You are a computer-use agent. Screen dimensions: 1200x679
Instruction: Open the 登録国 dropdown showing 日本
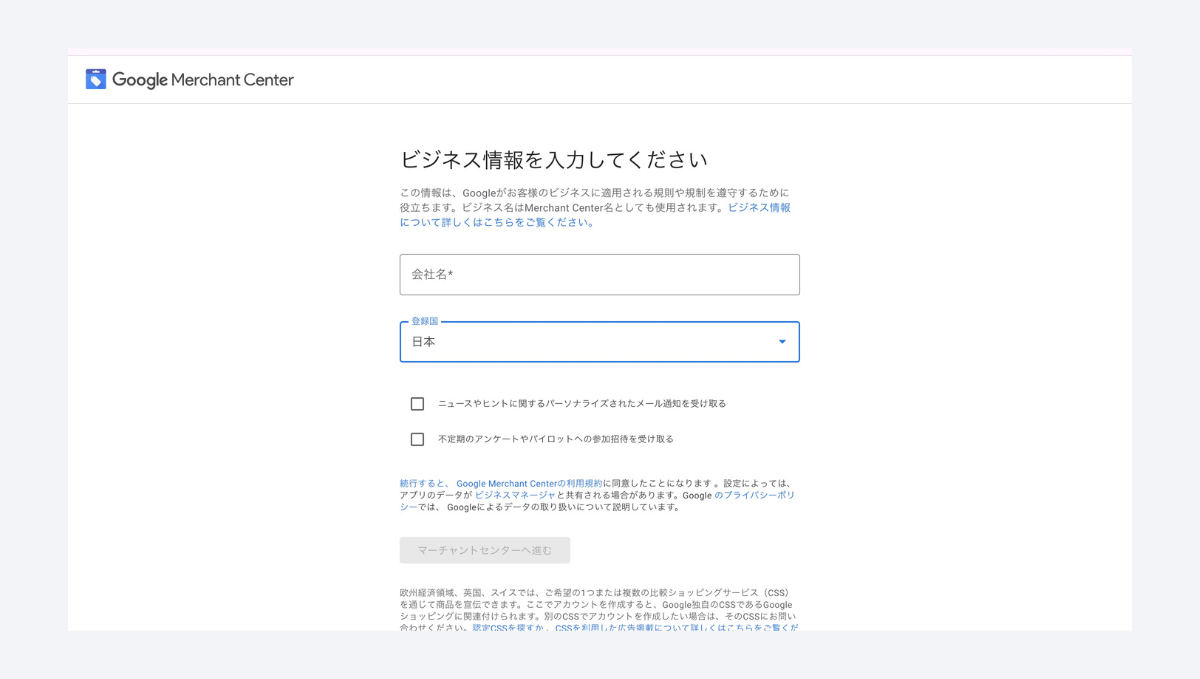[599, 341]
